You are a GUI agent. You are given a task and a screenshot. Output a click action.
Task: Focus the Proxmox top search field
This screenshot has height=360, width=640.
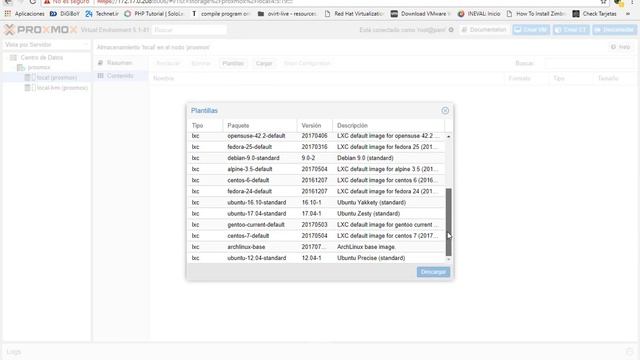(189, 30)
